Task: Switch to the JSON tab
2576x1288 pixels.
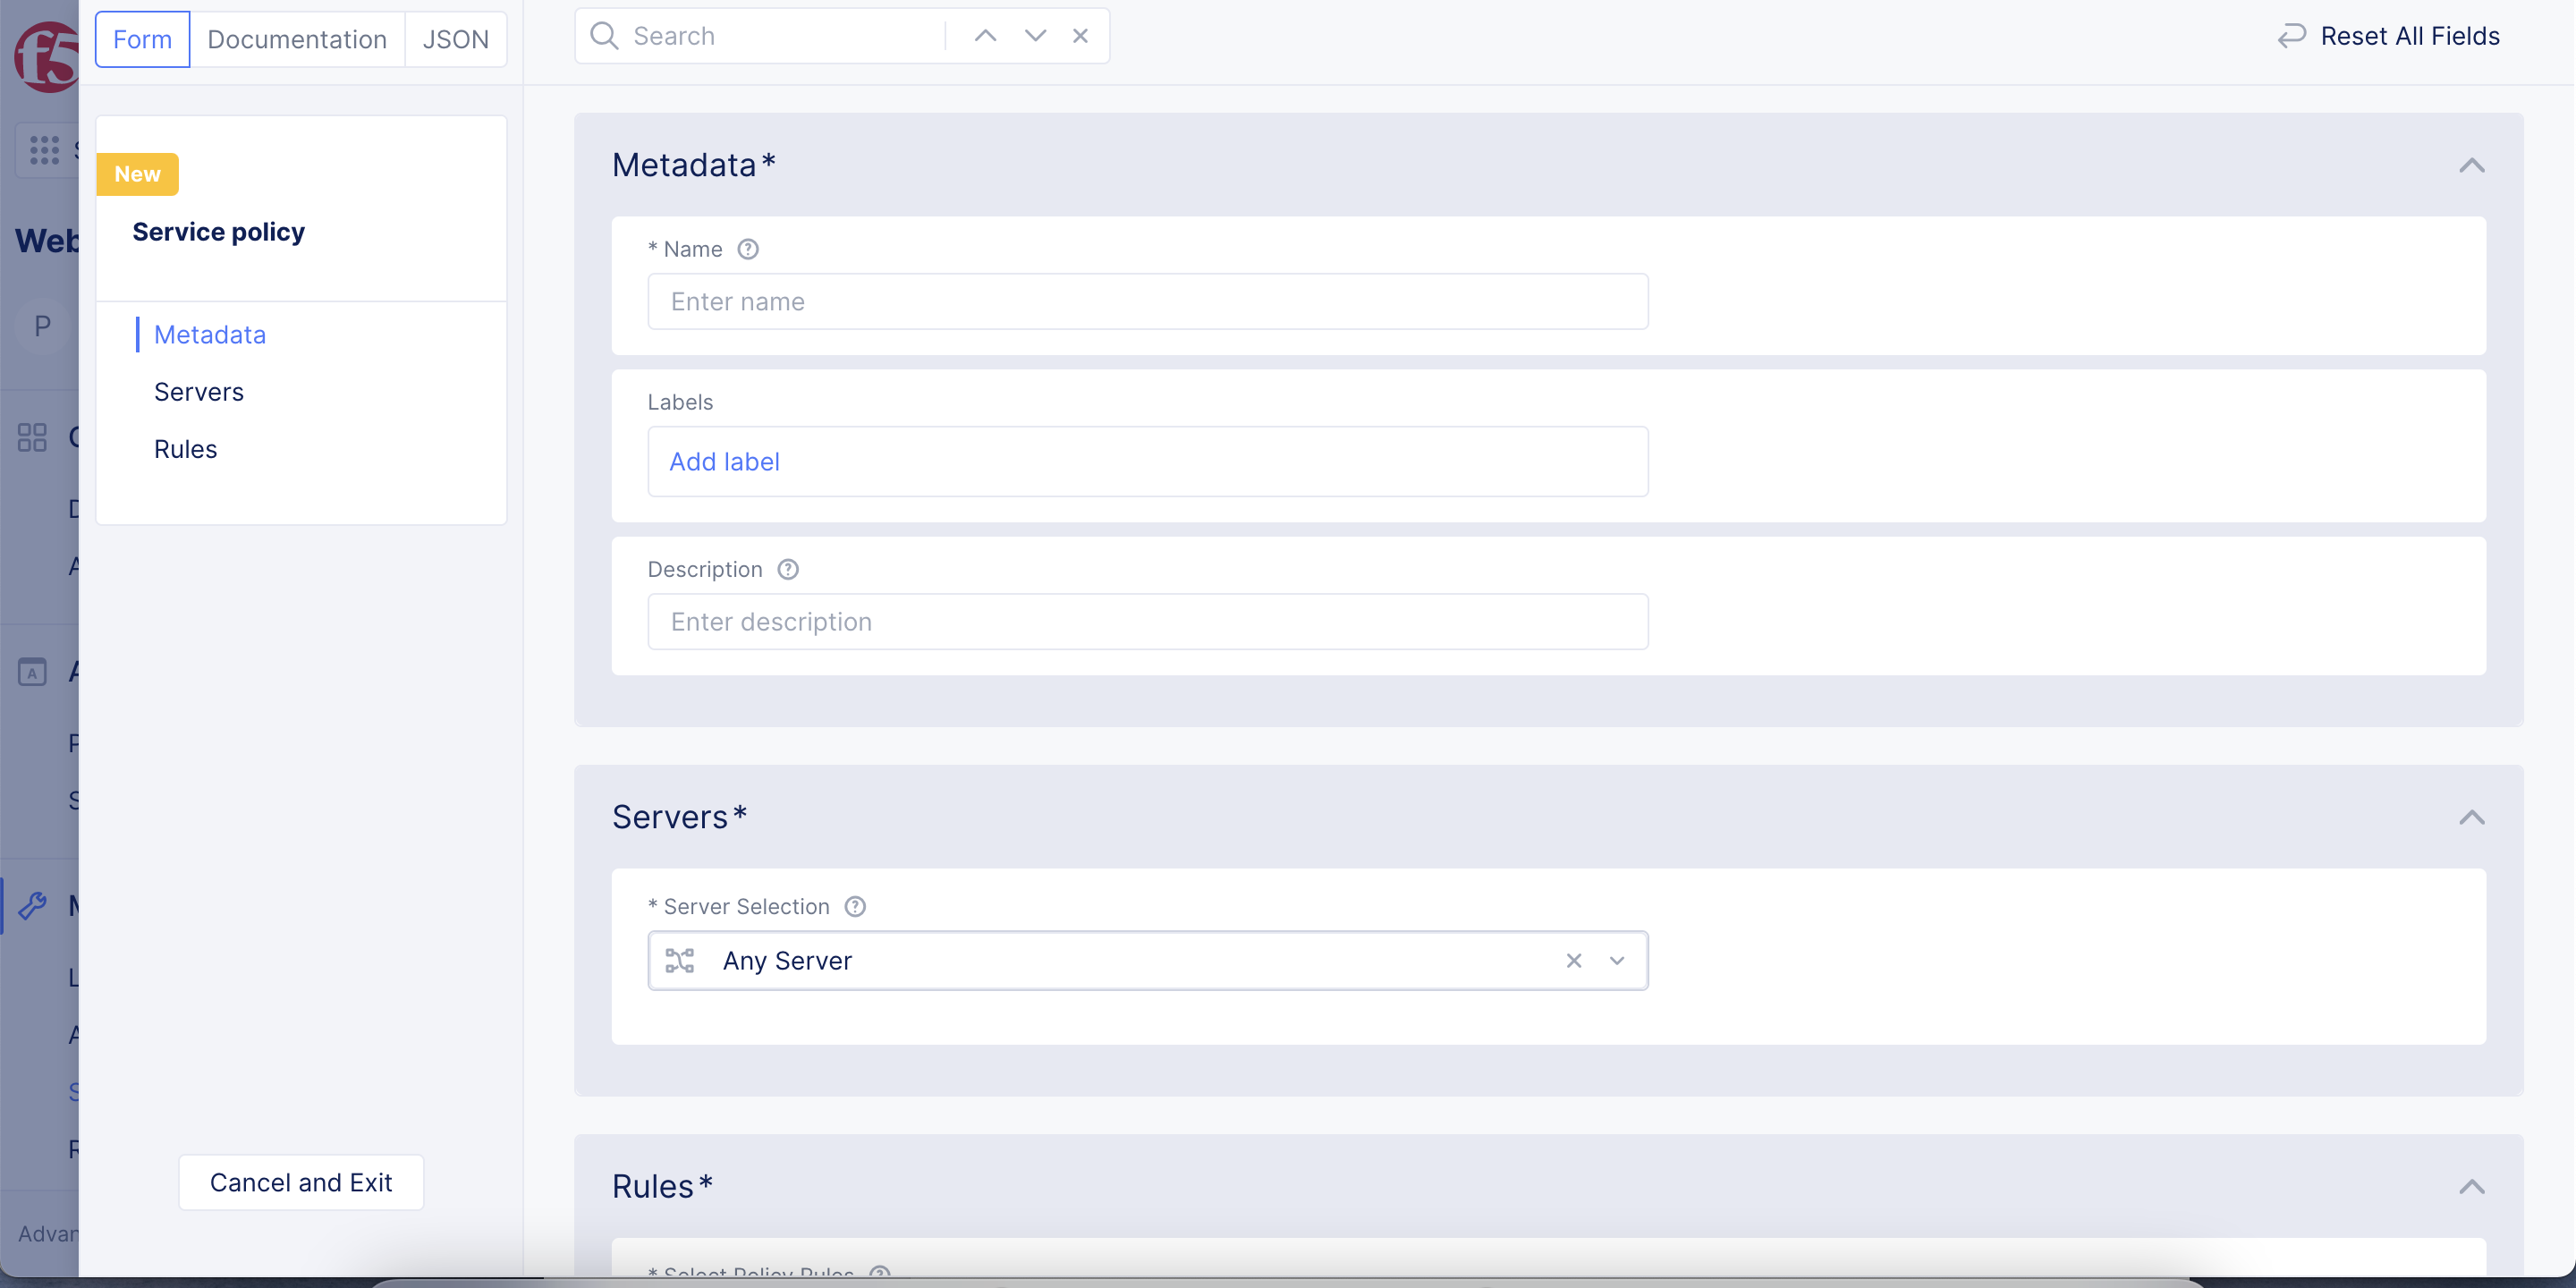Action: point(455,39)
